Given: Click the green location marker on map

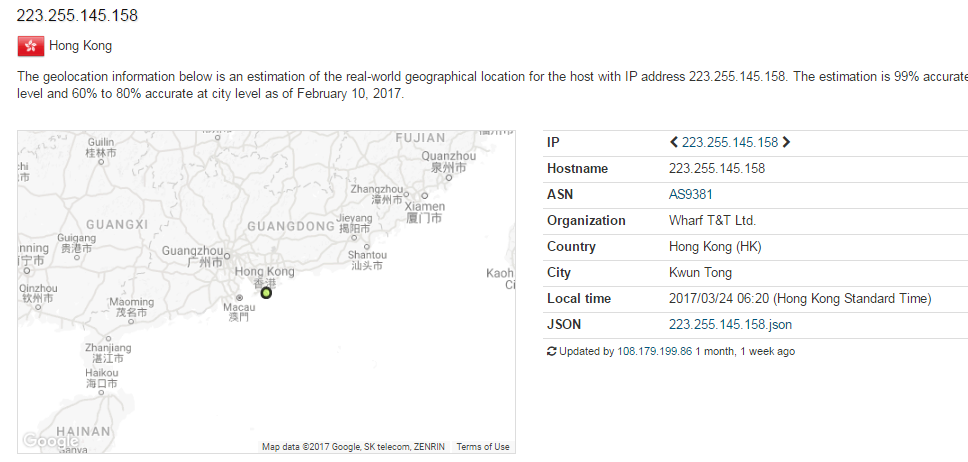Looking at the screenshot, I should tap(266, 292).
